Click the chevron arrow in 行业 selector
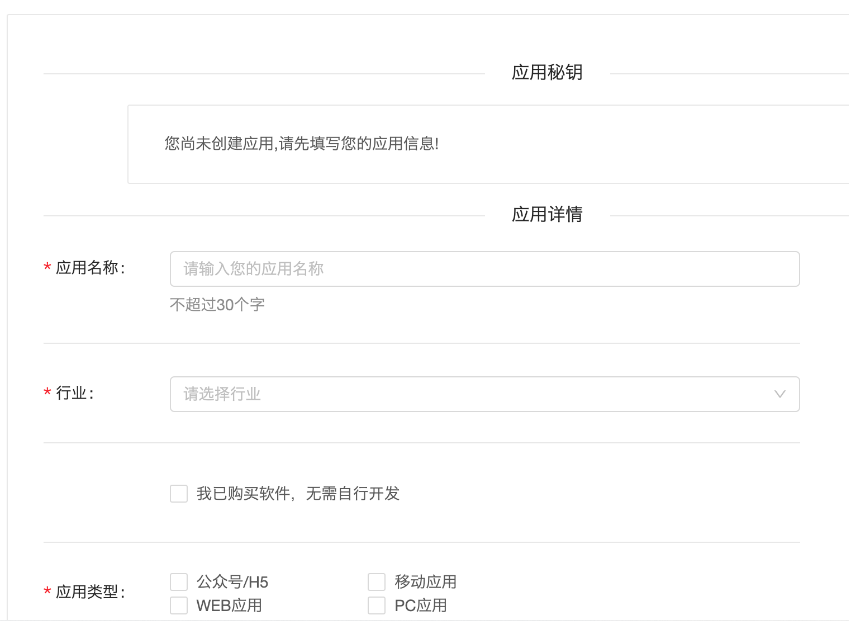Image resolution: width=849 pixels, height=621 pixels. (780, 394)
